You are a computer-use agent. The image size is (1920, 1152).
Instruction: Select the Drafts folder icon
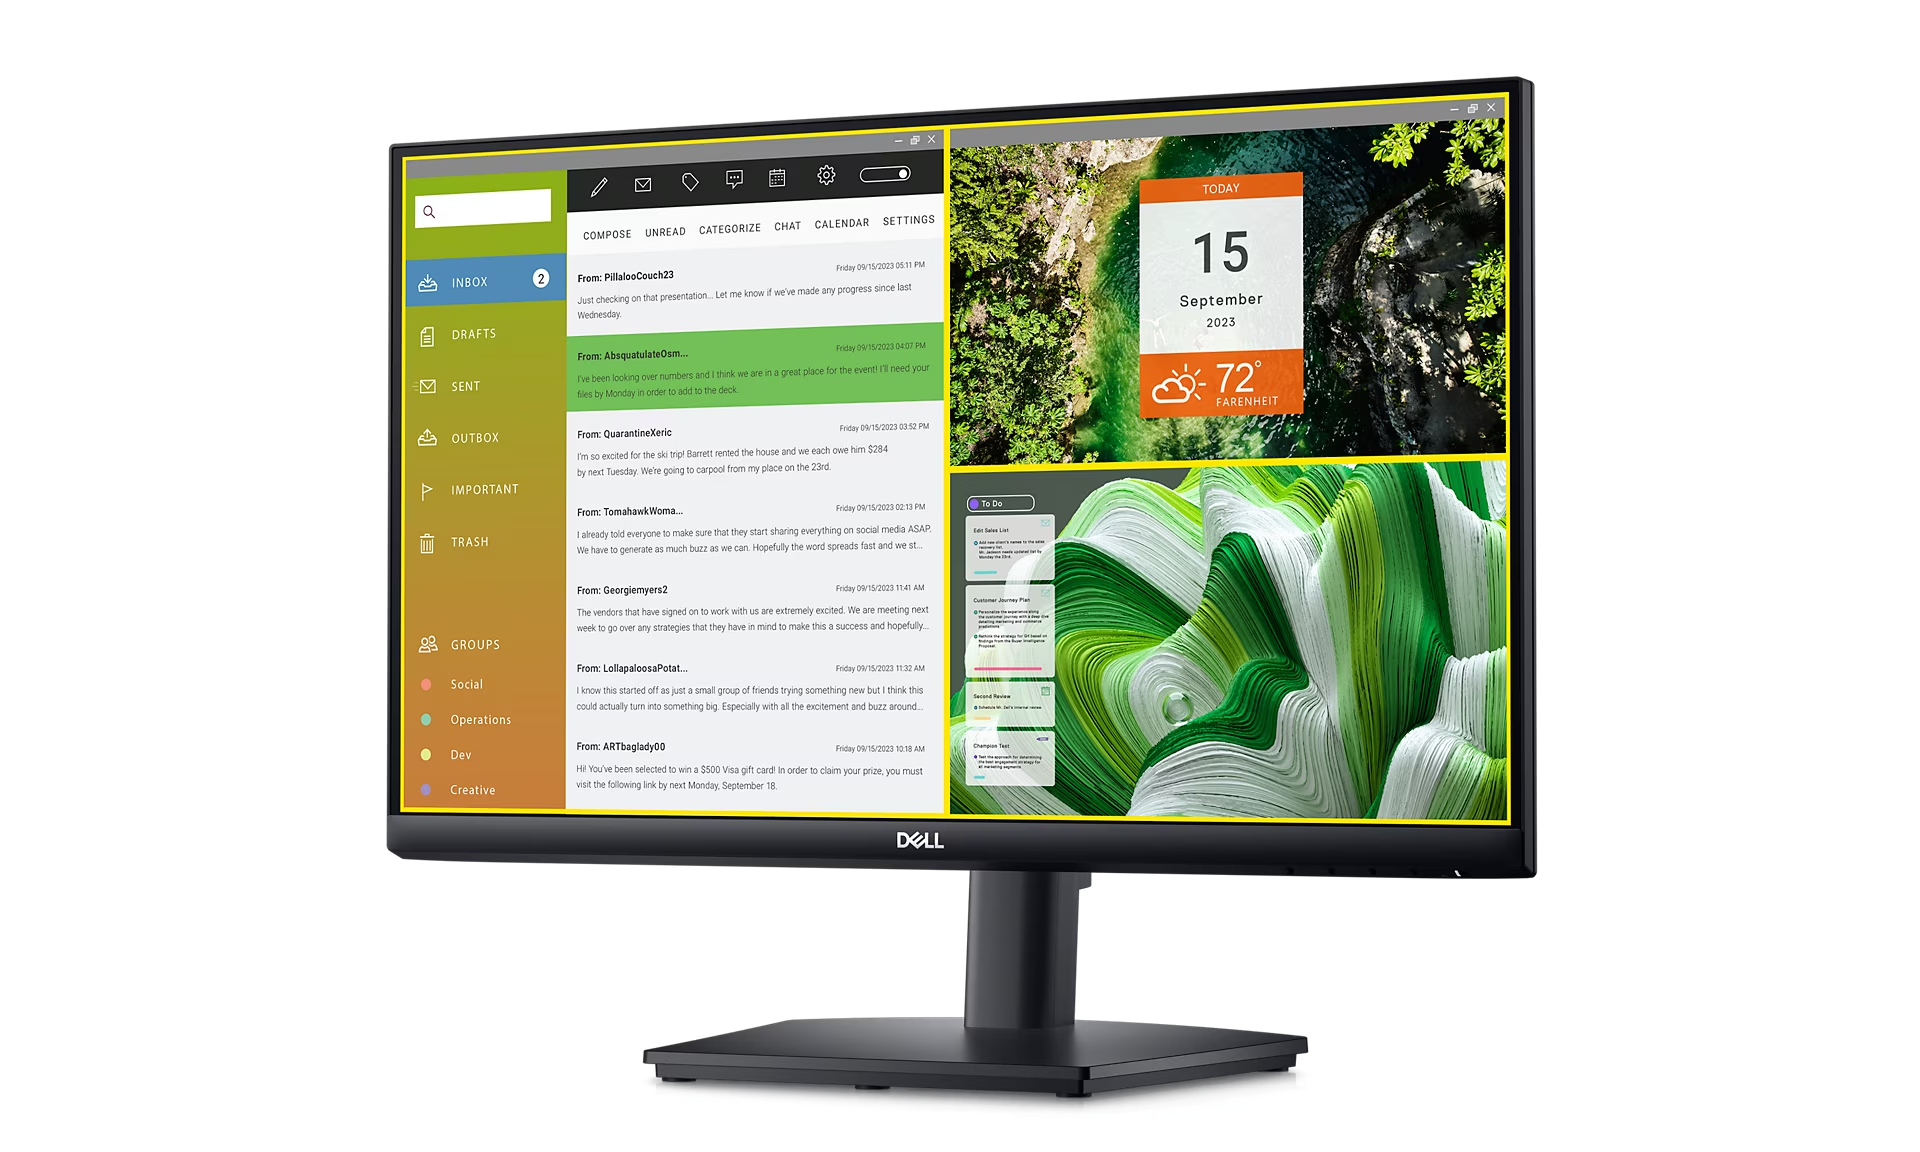(x=427, y=333)
